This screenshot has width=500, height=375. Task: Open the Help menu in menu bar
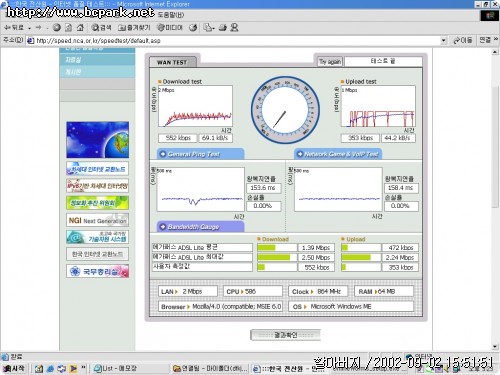tap(171, 15)
